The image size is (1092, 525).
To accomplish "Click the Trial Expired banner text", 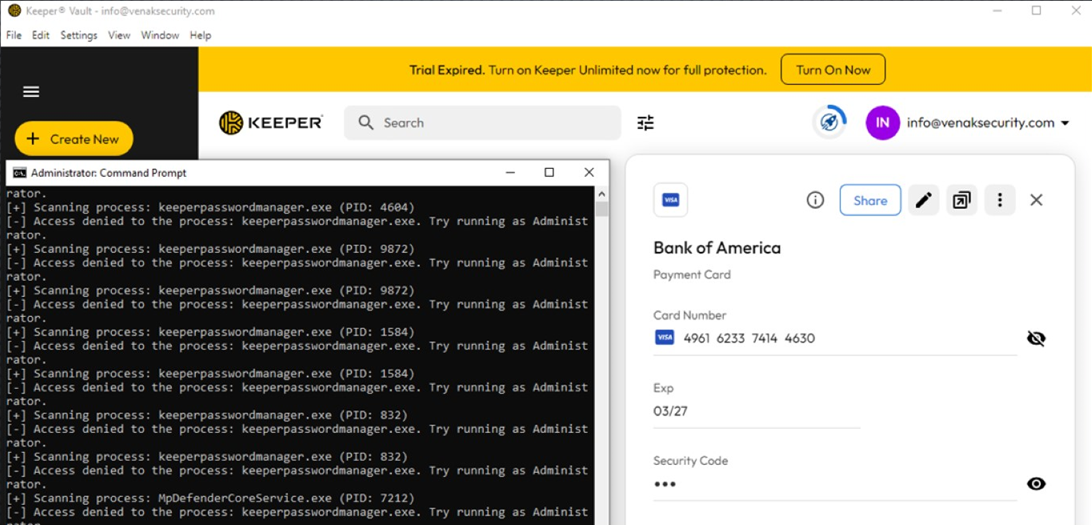I will tap(588, 70).
